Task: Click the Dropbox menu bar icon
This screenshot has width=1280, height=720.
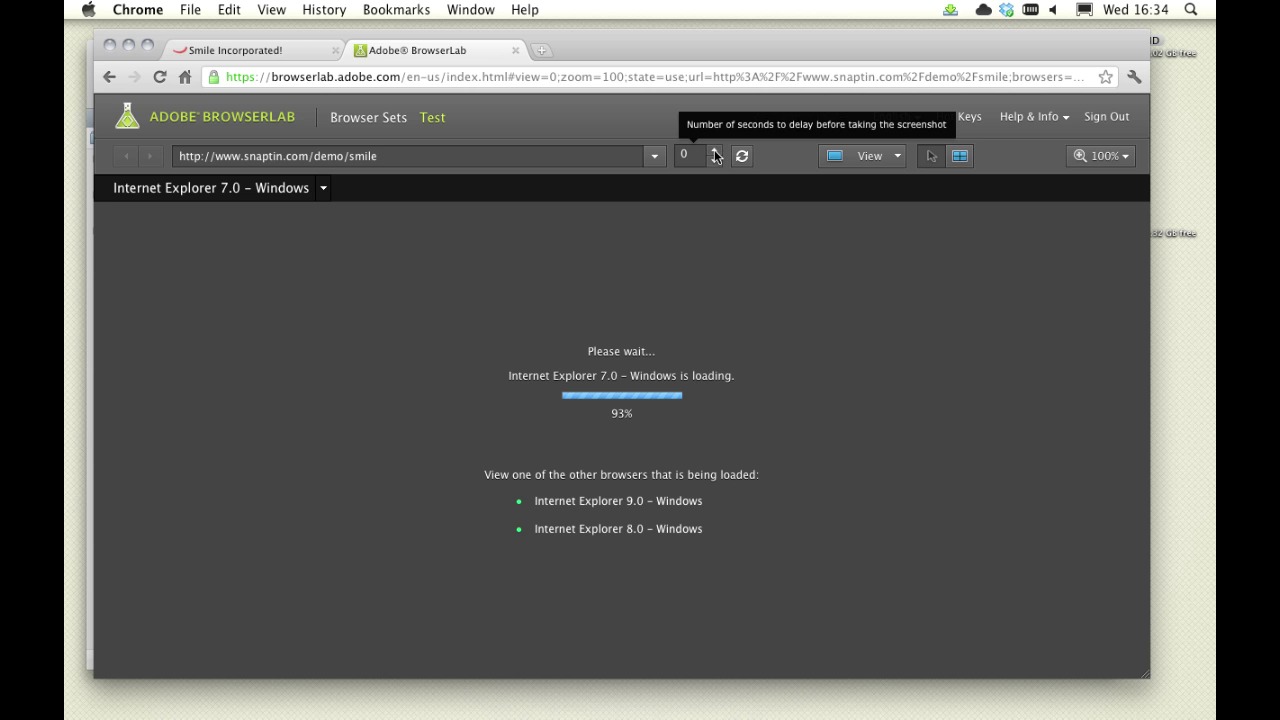Action: tap(1006, 9)
